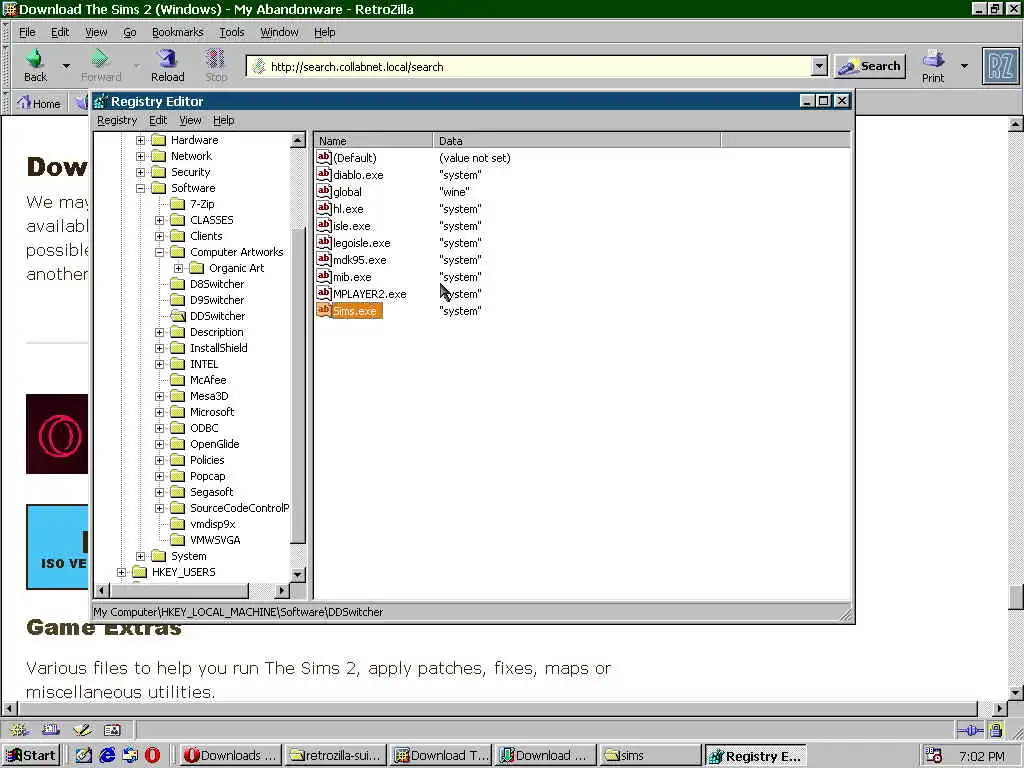This screenshot has width=1024, height=768.
Task: Click the Reload page icon
Action: pyautogui.click(x=167, y=59)
